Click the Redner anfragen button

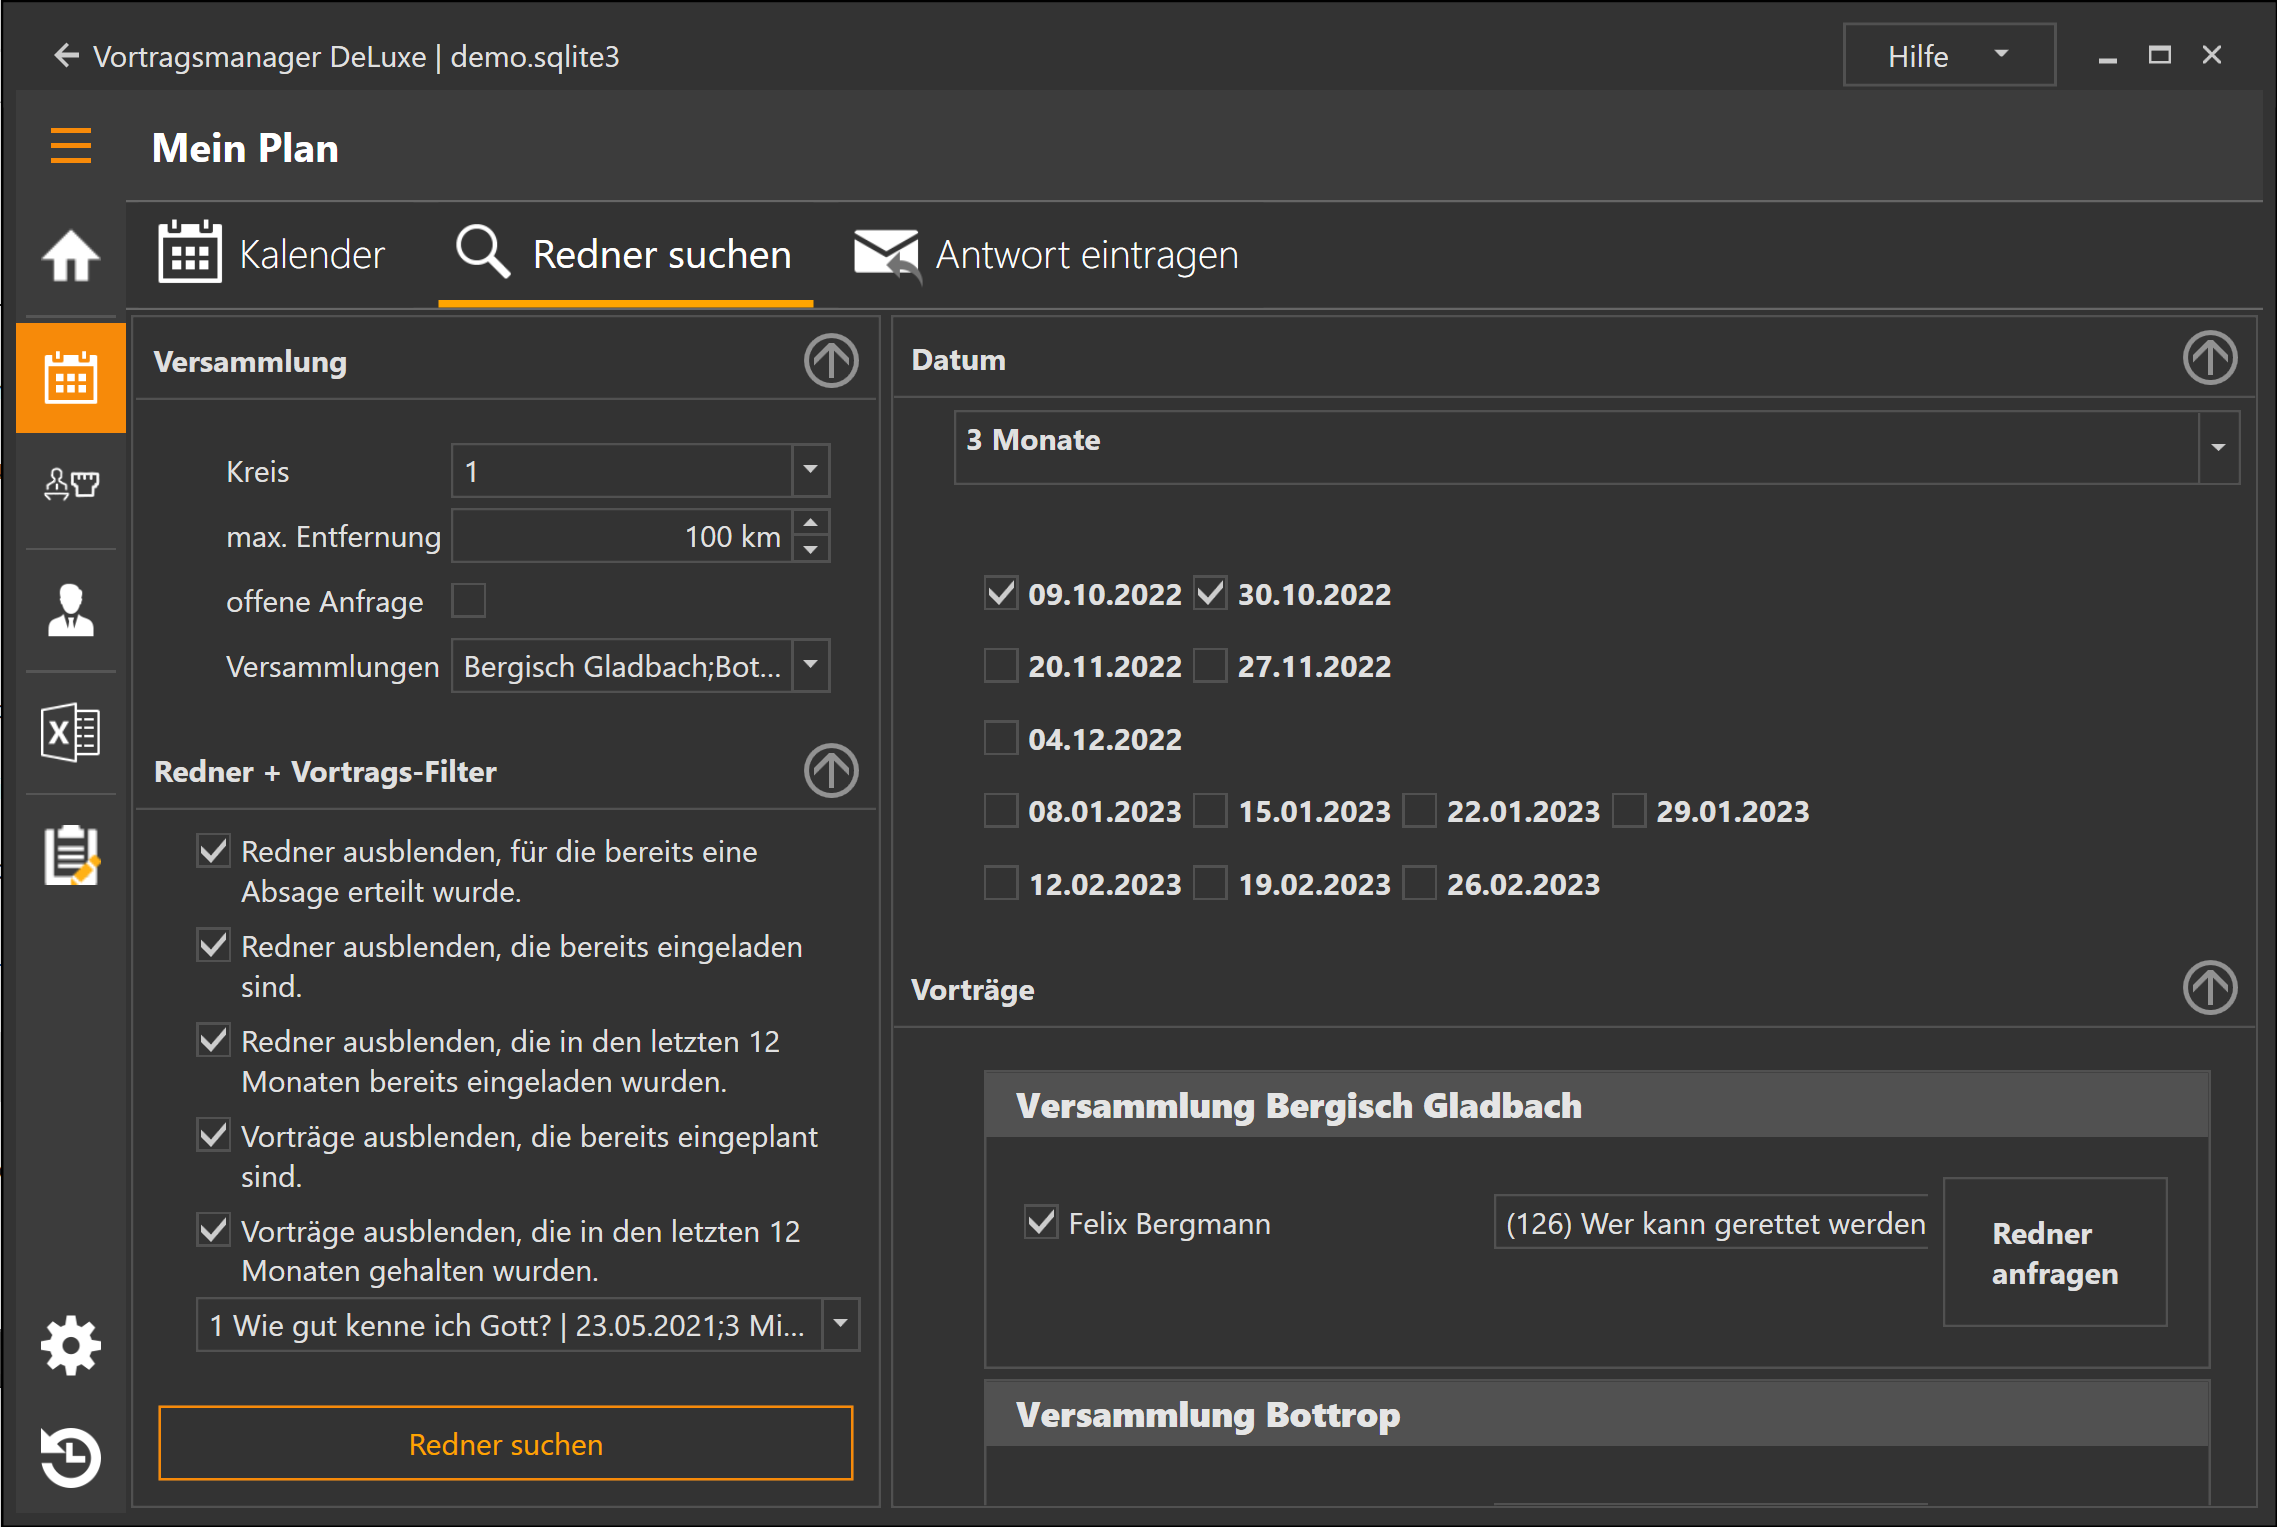click(x=2055, y=1252)
